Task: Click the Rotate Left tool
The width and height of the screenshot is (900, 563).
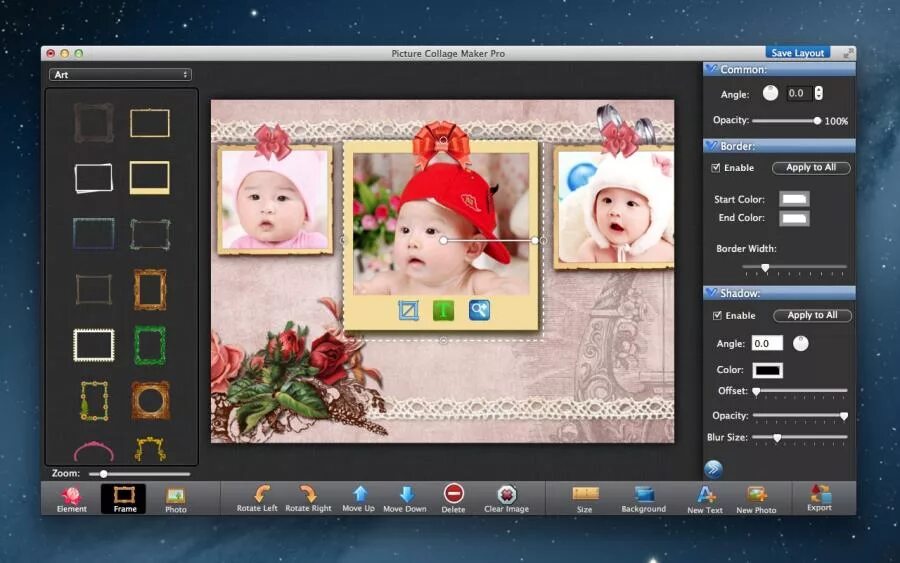Action: pos(257,498)
